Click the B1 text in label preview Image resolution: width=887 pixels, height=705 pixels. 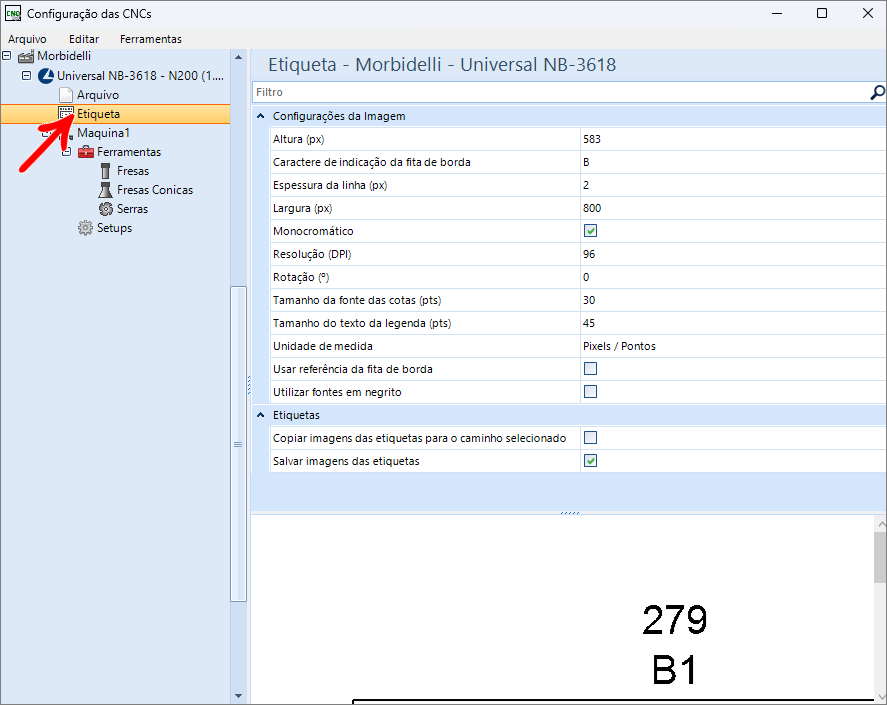point(674,670)
